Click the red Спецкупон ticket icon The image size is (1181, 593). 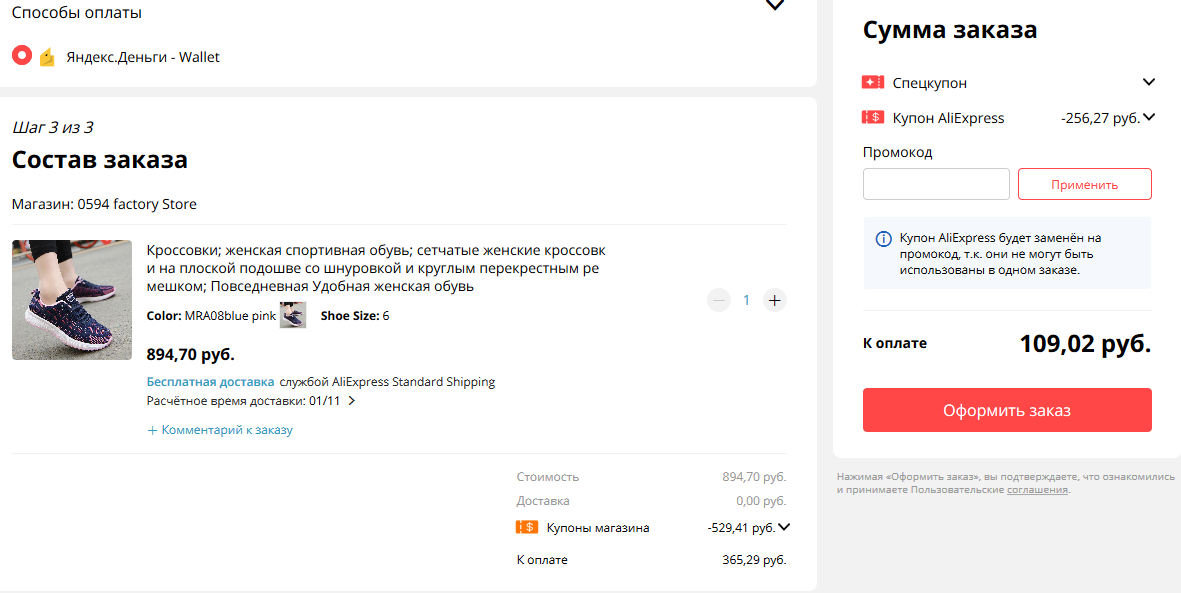coord(873,82)
